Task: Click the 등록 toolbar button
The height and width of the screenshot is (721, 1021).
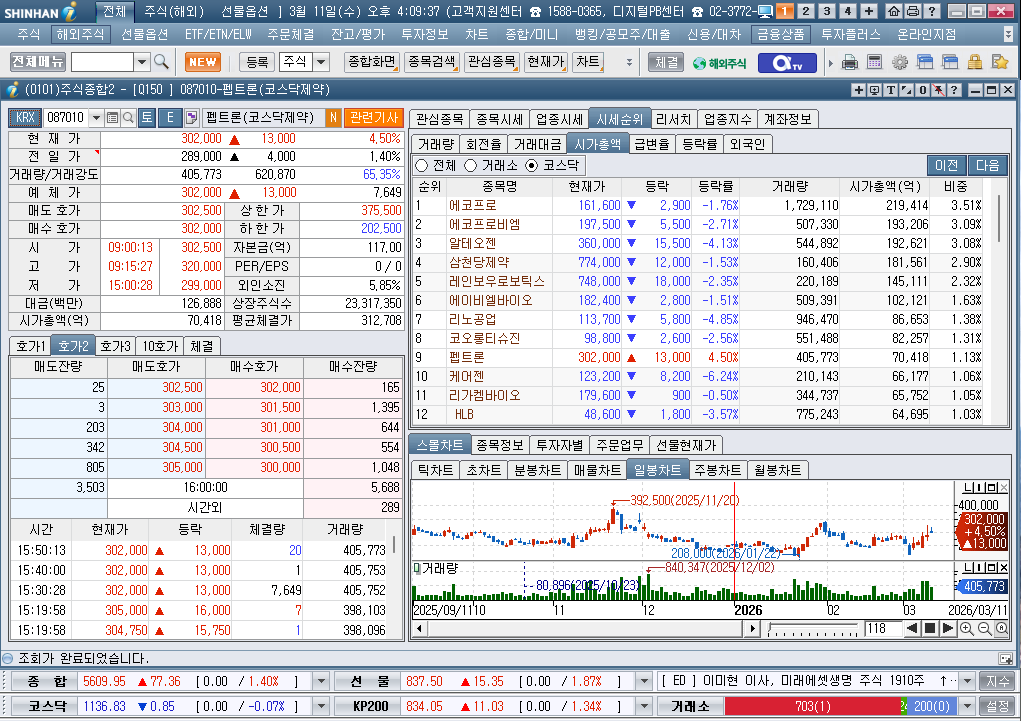Action: 257,62
